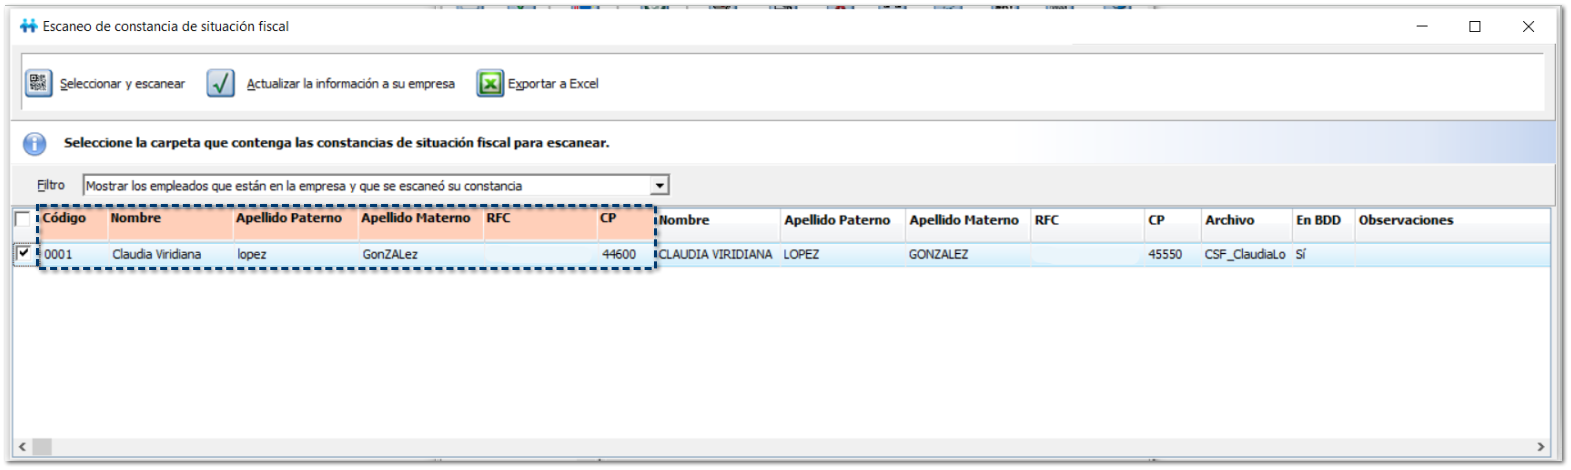
Task: Click the green checkmark Actualizar icon
Action: click(221, 83)
